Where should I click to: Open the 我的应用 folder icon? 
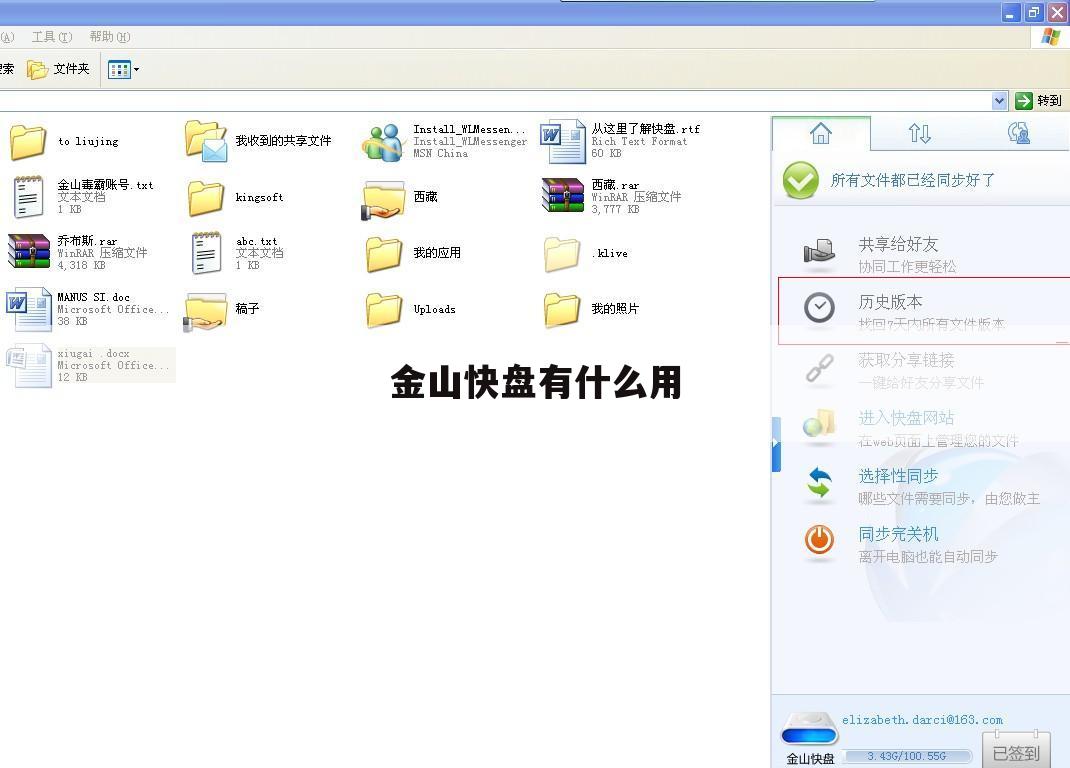(384, 254)
